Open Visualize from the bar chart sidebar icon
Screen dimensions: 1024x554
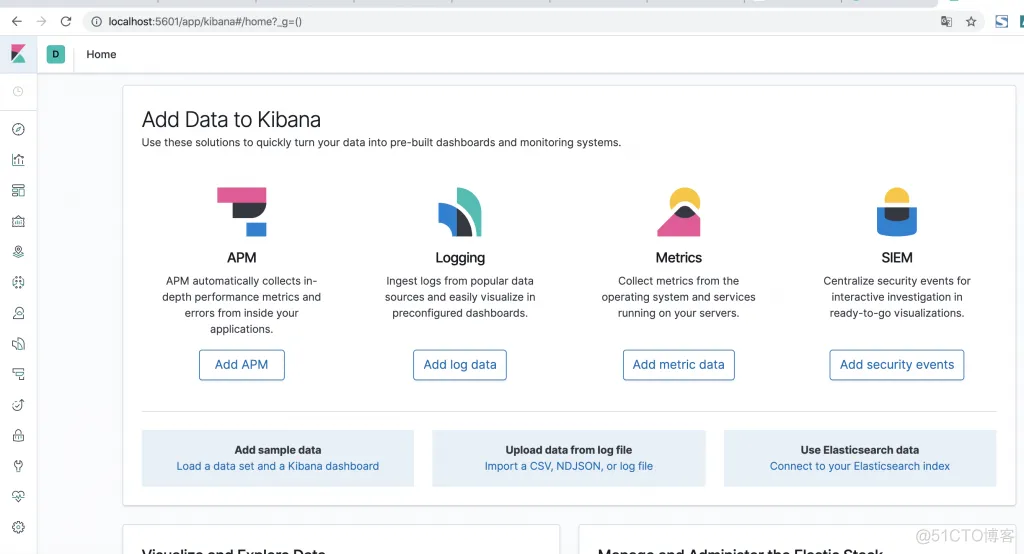click(18, 160)
